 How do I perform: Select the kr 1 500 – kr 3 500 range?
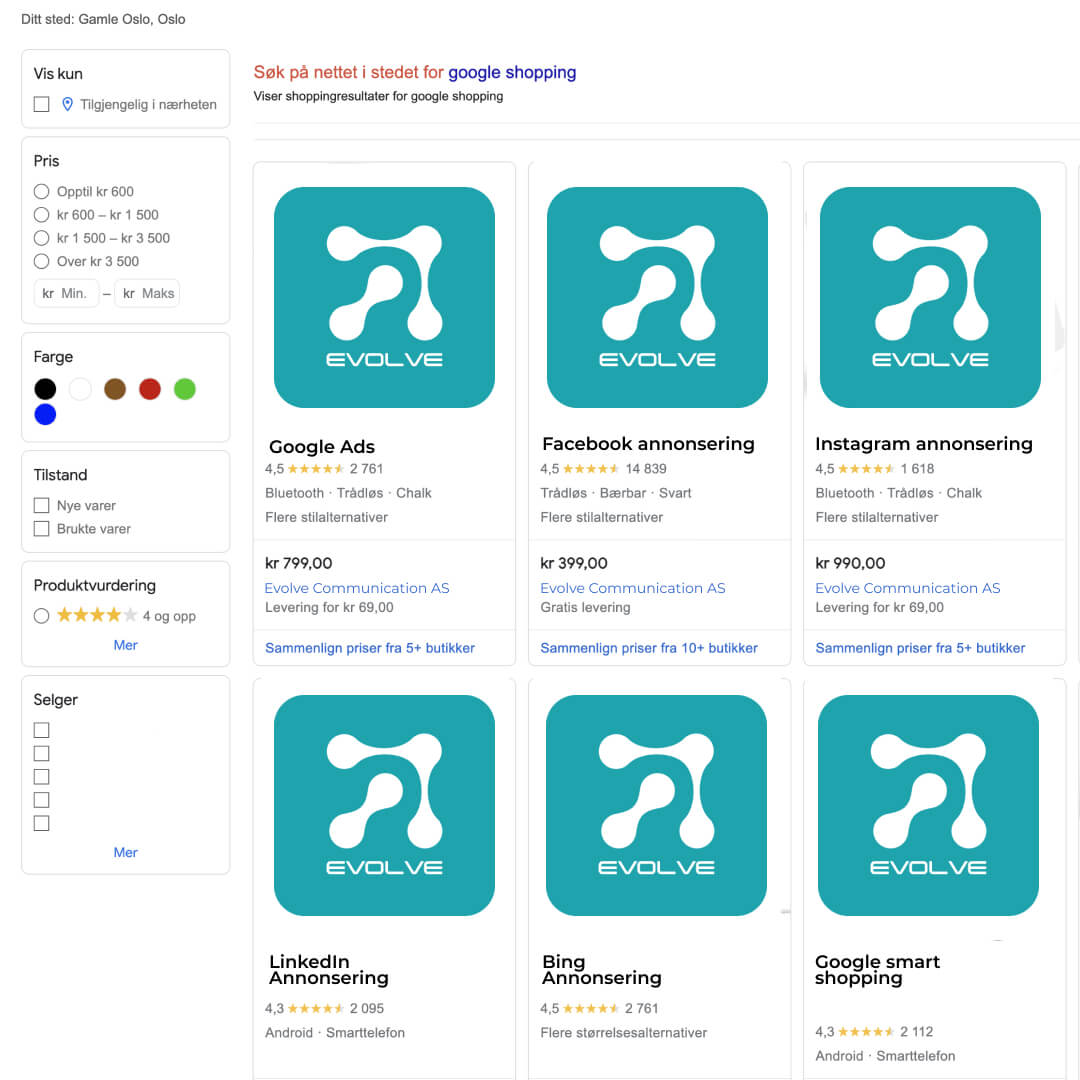tap(41, 238)
